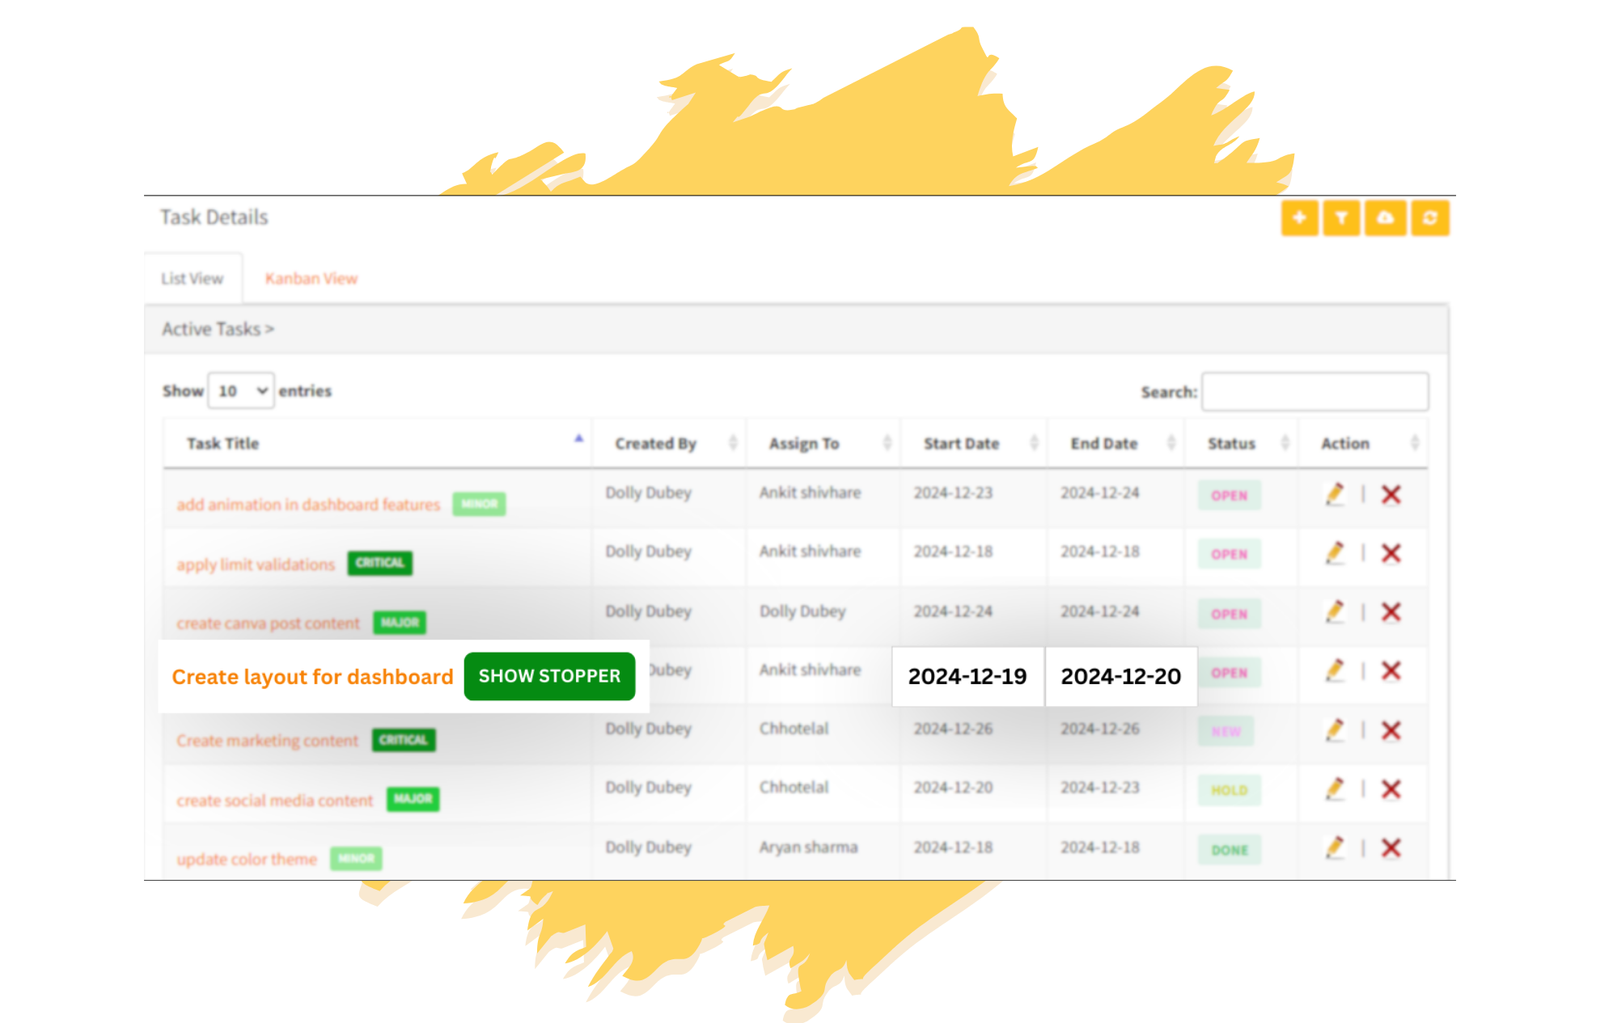This screenshot has width=1600, height=1023.
Task: Click the Search input field
Action: click(x=1314, y=392)
